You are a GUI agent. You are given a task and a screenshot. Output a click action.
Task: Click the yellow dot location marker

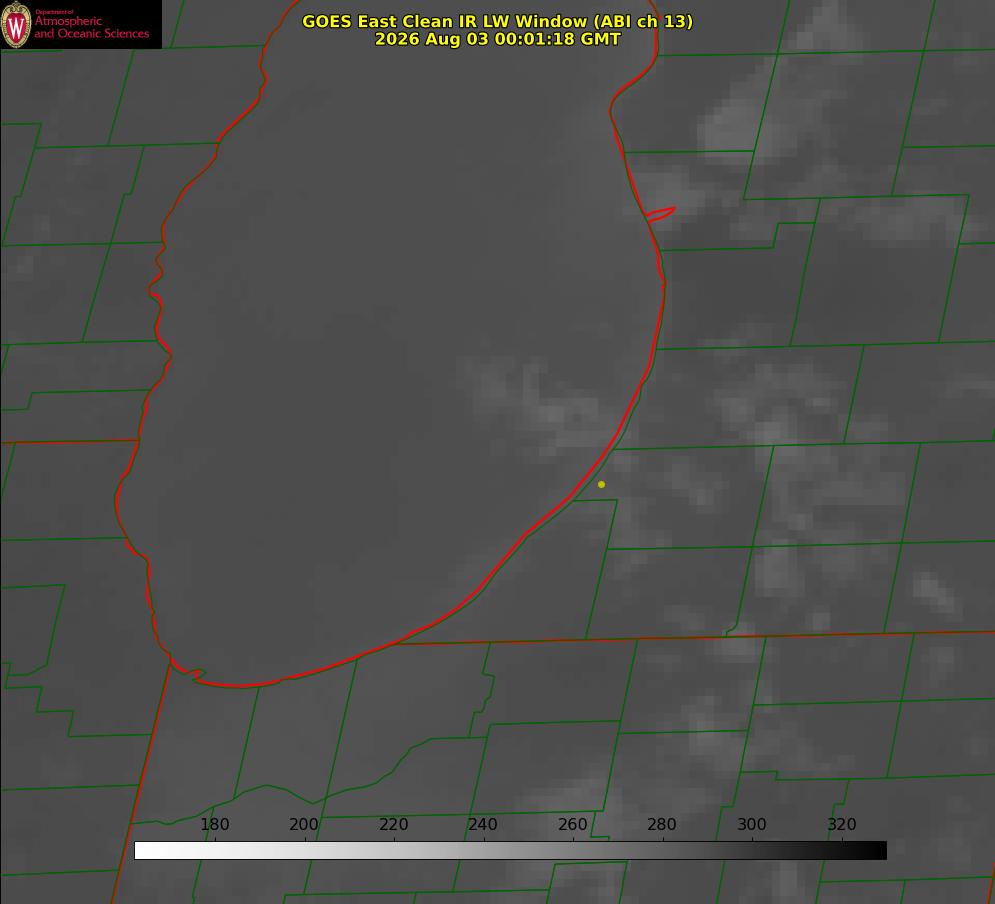click(601, 484)
